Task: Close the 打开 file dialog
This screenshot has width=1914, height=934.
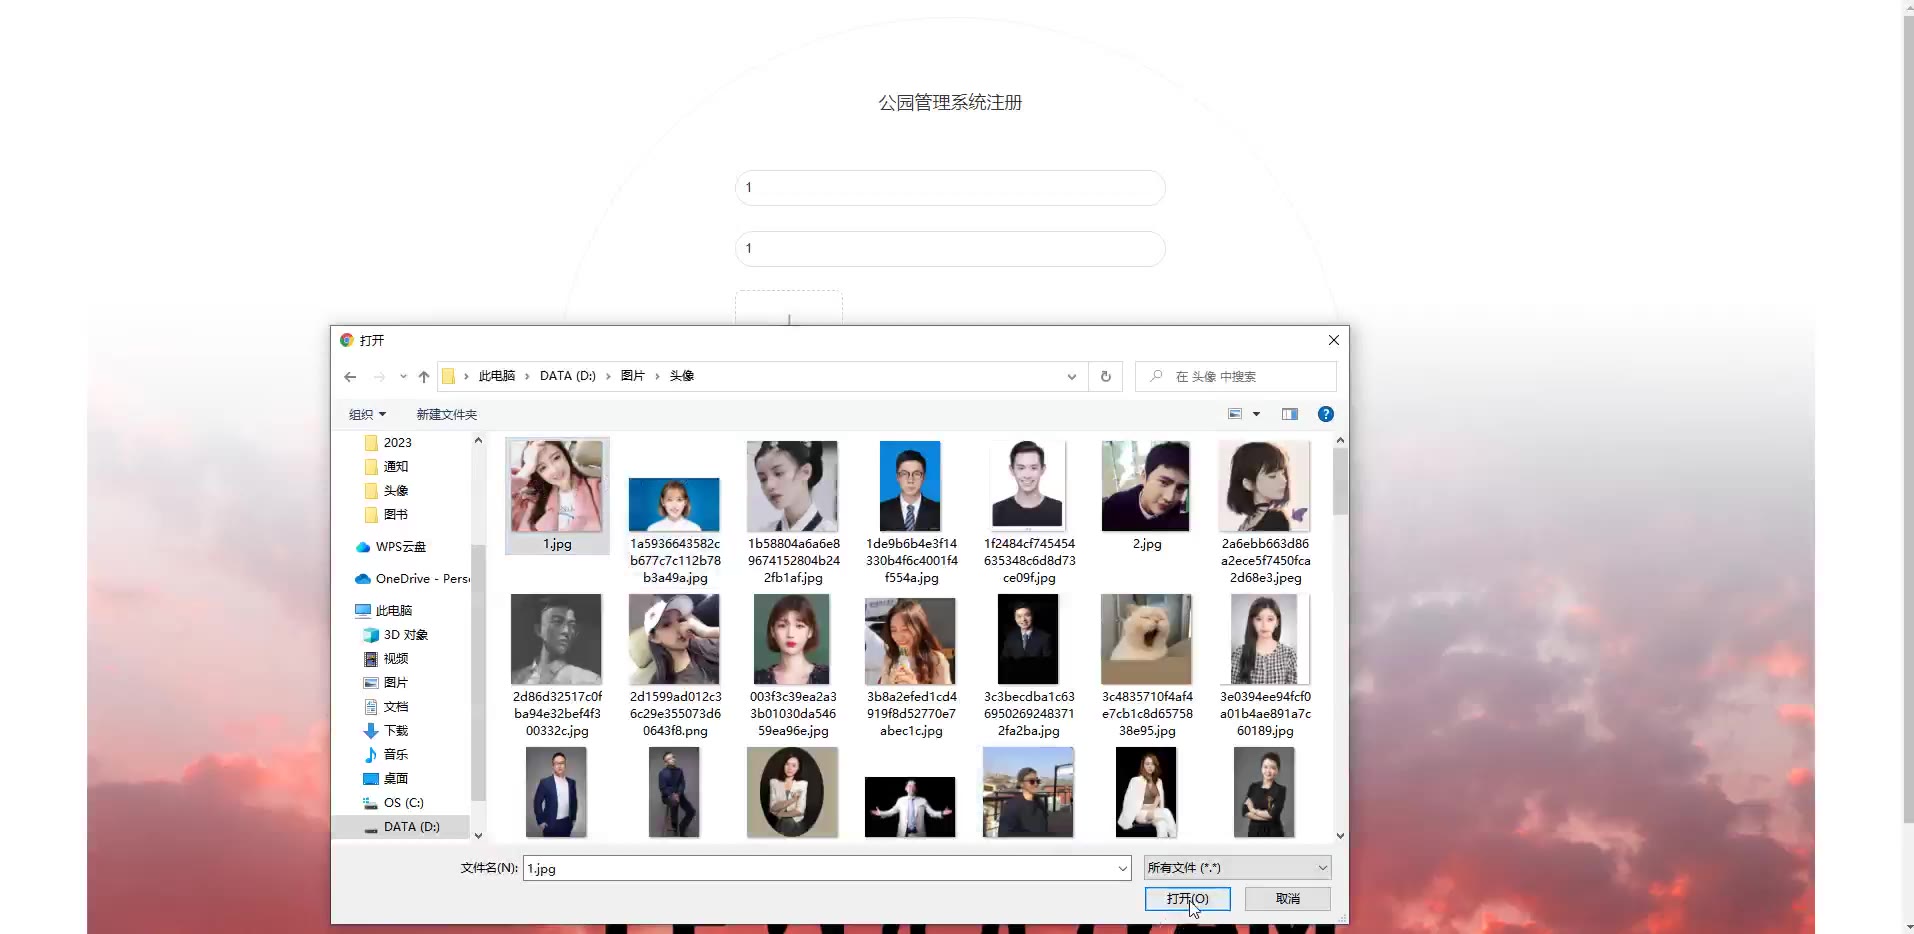Action: pos(1333,340)
